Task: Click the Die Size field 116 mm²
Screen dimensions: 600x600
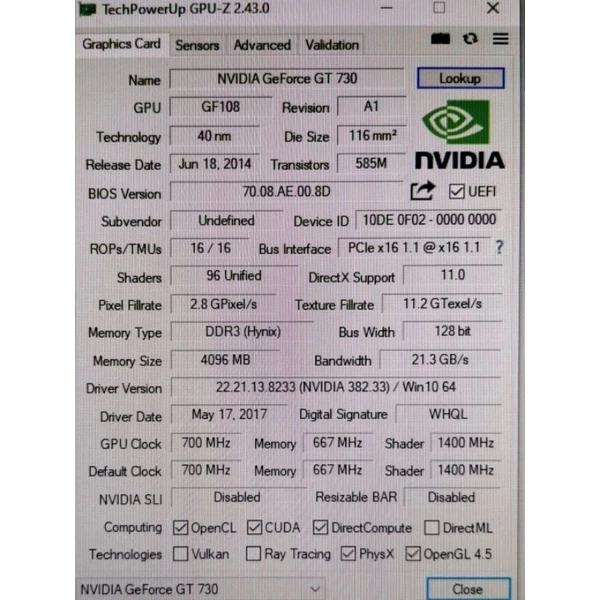Action: pyautogui.click(x=371, y=135)
